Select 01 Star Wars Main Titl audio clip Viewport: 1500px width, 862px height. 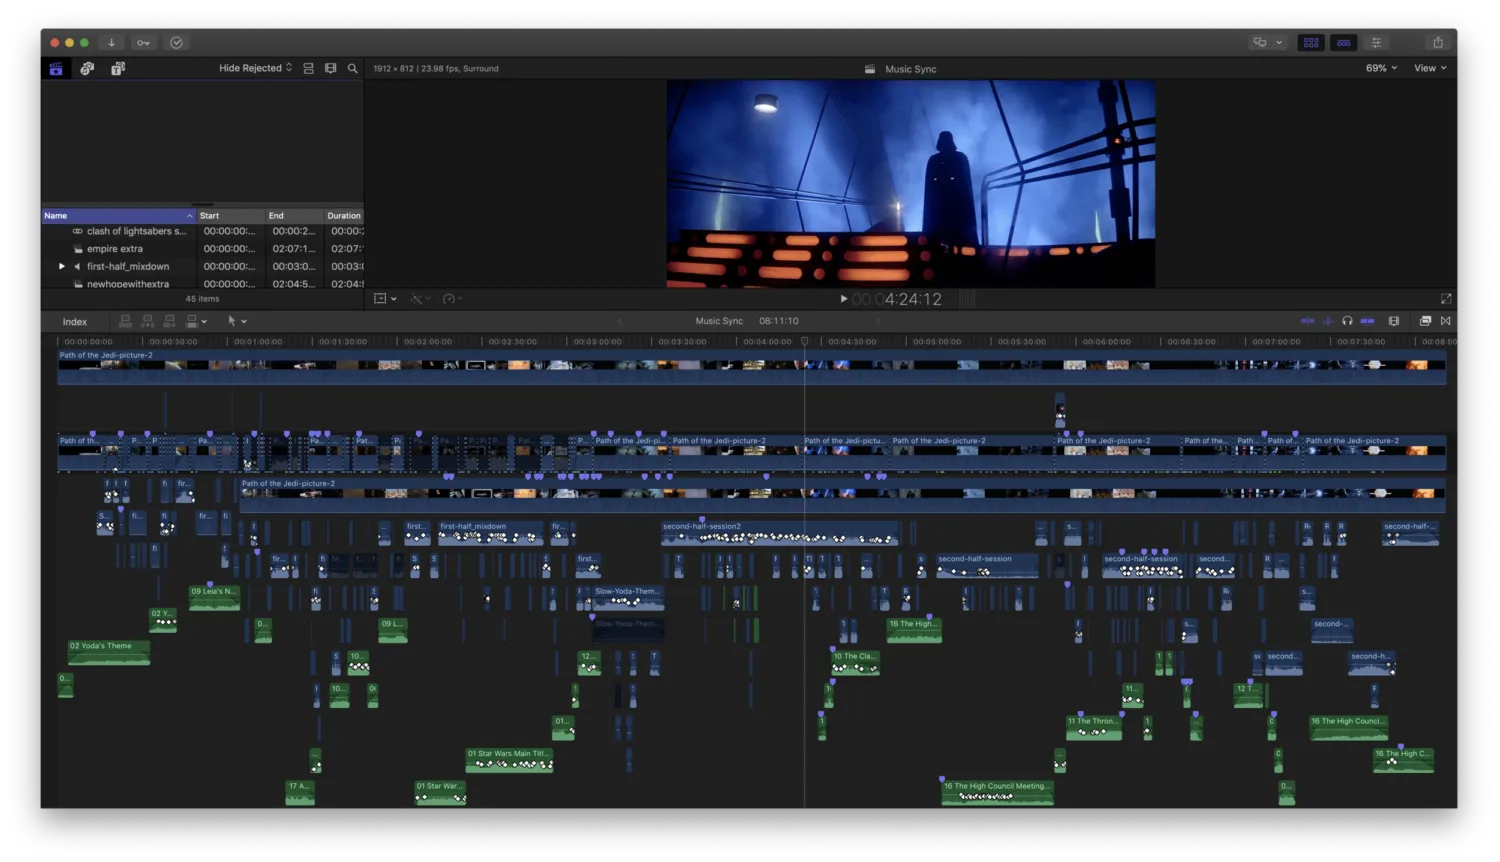tap(509, 760)
